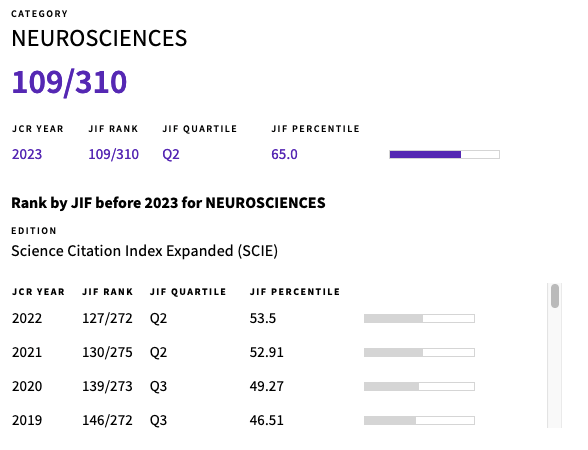588x450 pixels.
Task: Click the purple 2023 percentile progress bar
Action: click(444, 154)
